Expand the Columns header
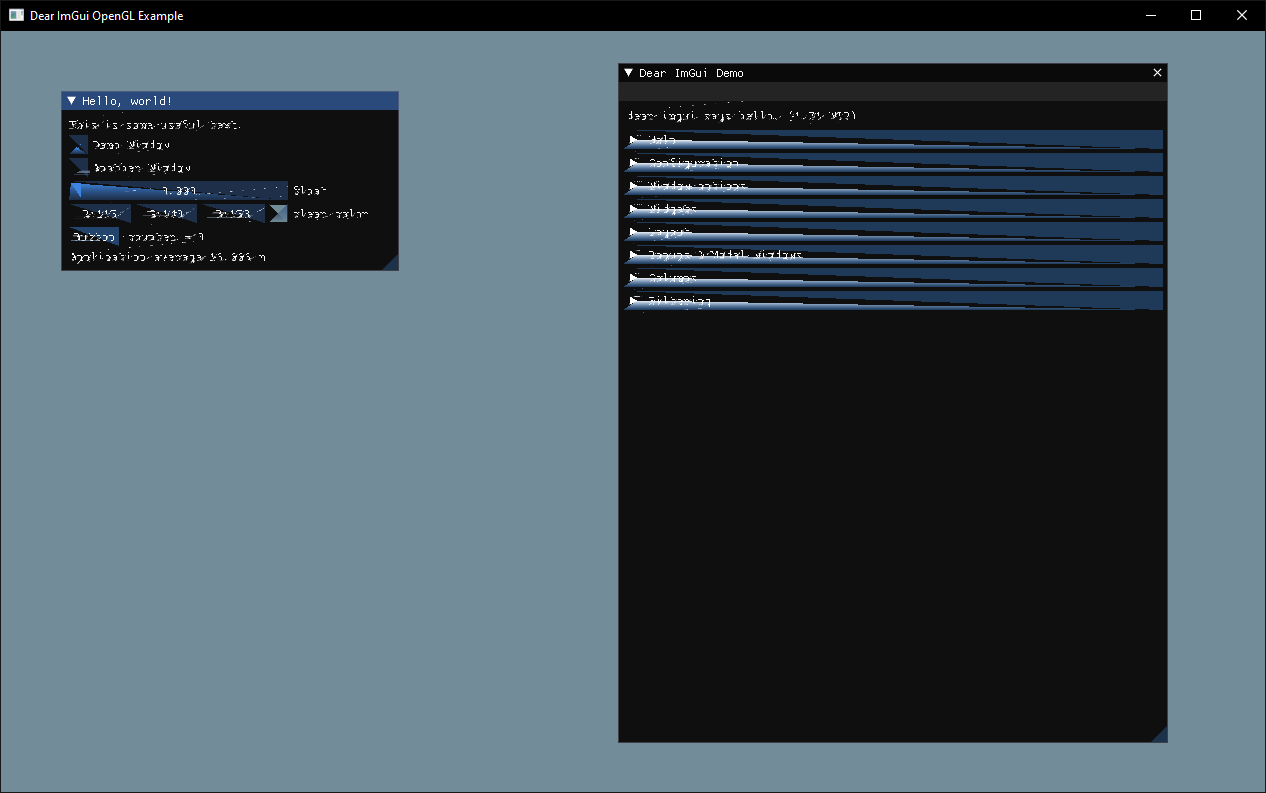This screenshot has width=1266, height=793. click(893, 278)
